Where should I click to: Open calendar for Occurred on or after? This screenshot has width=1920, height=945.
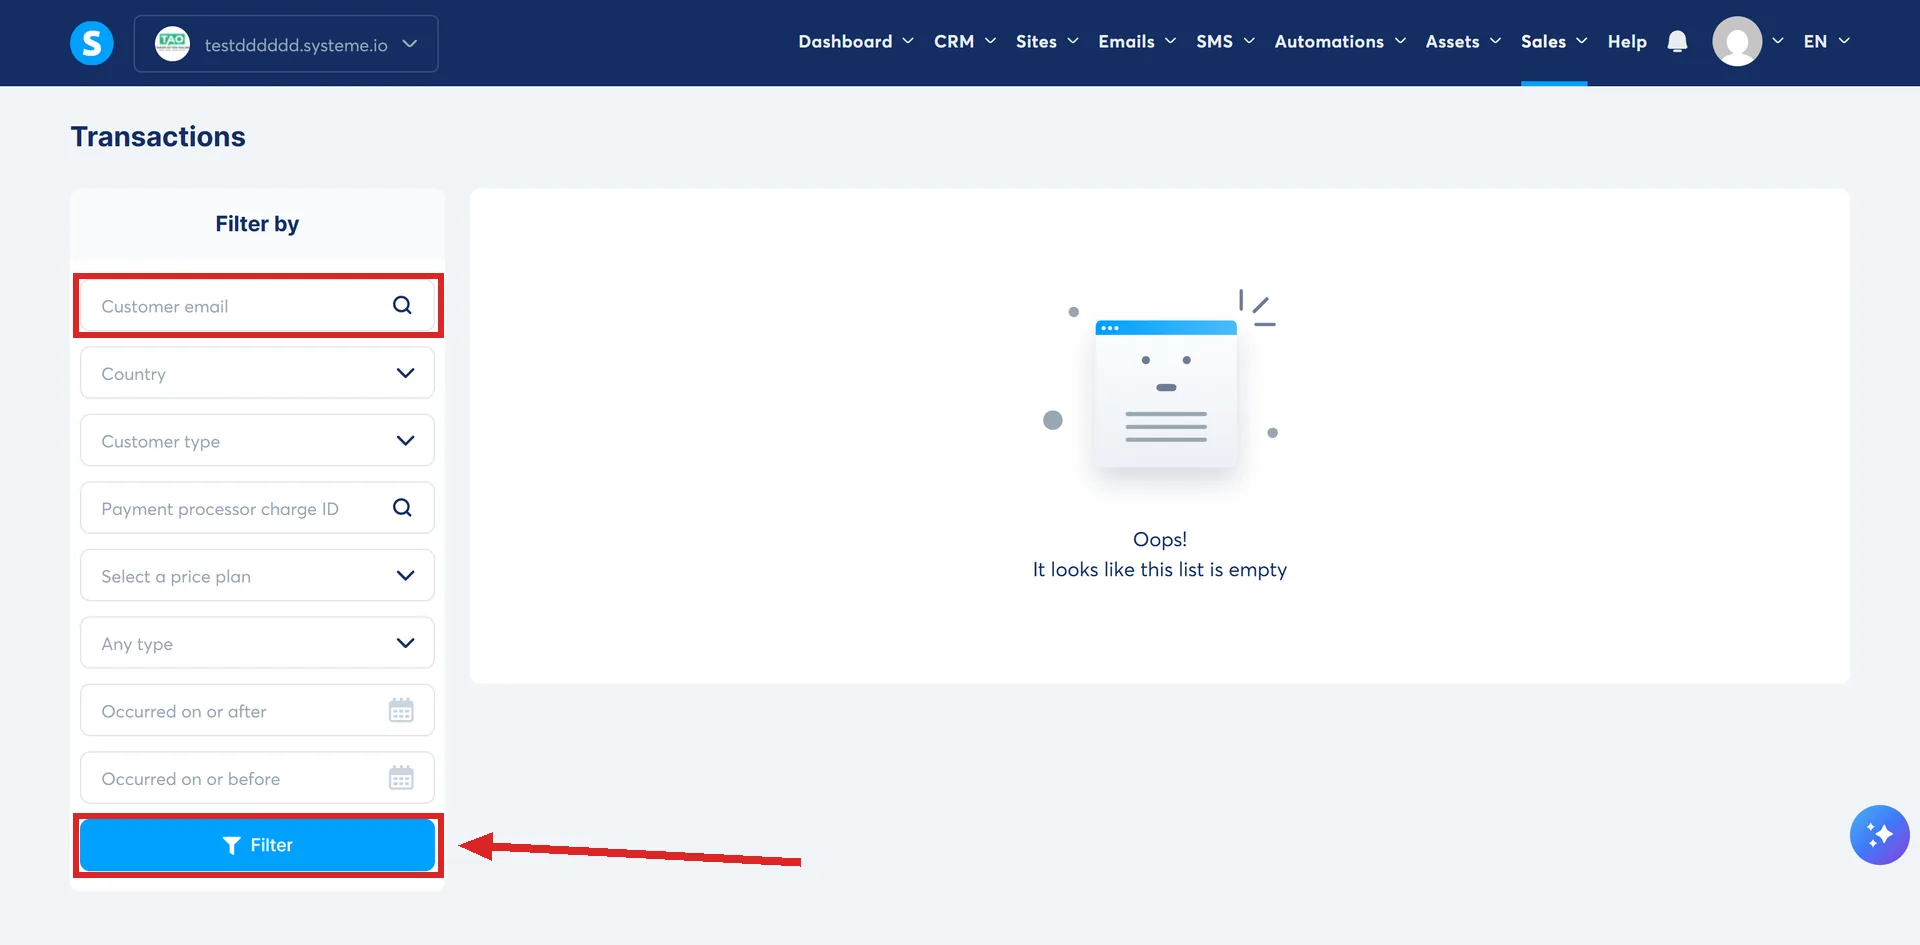coord(401,710)
